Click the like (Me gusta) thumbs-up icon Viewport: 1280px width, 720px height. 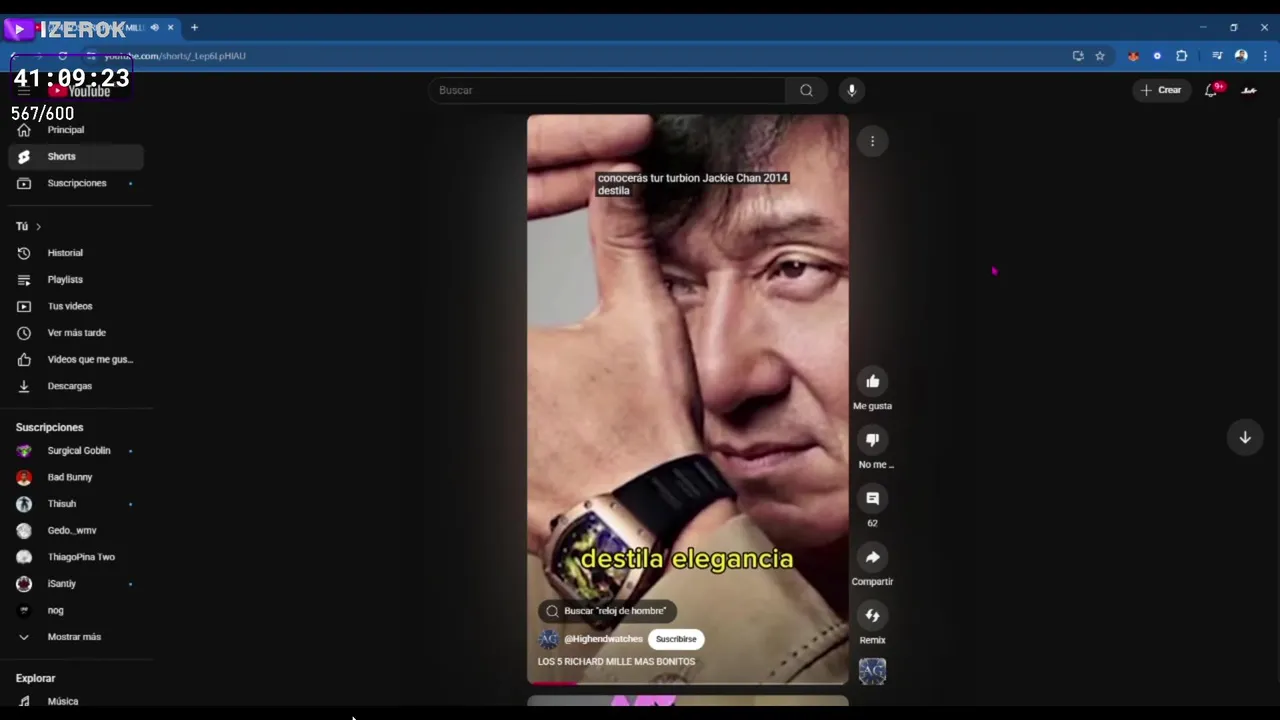[872, 381]
